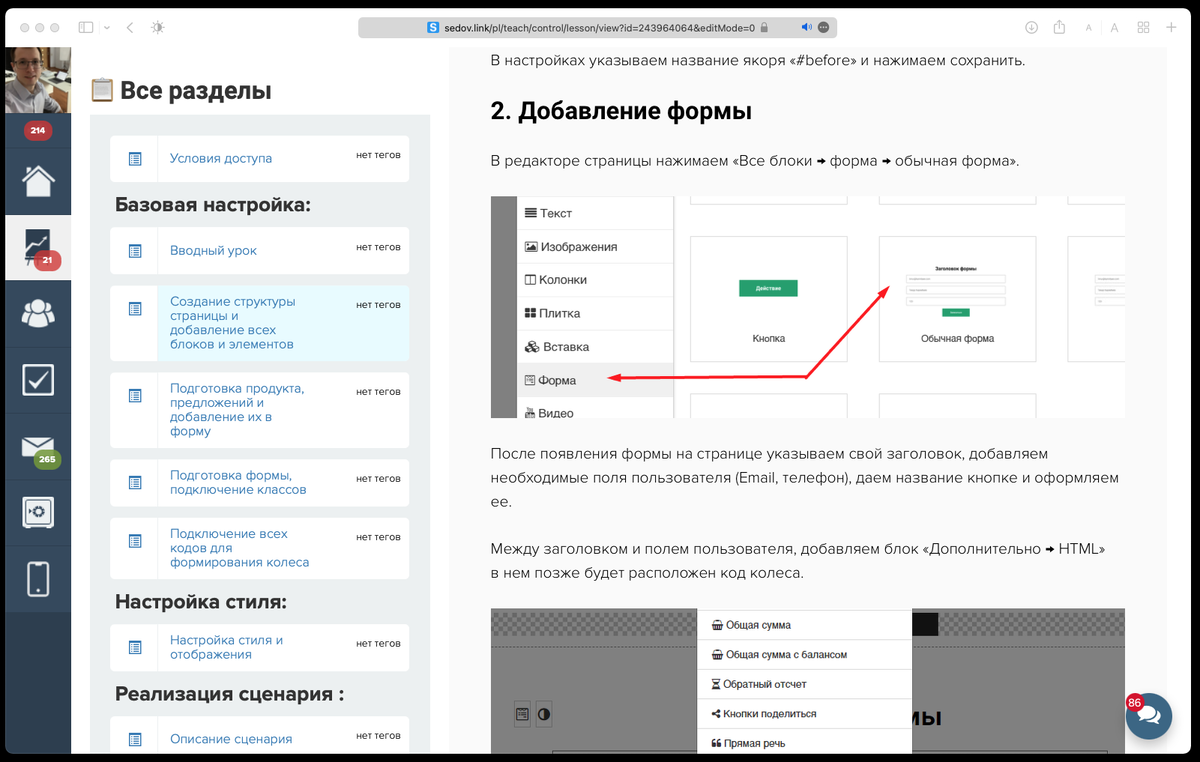Click the user profile avatar photo
This screenshot has height=762, width=1200.
[x=38, y=81]
